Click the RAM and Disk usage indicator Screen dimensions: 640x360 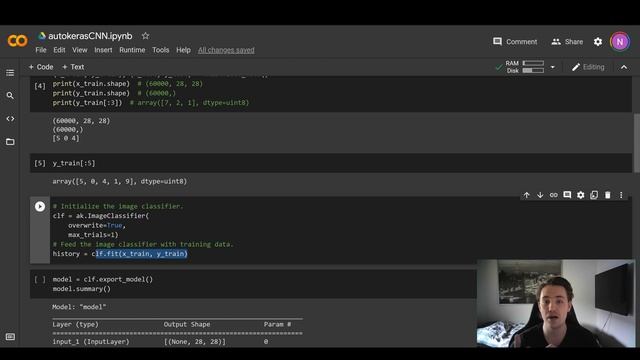524,67
